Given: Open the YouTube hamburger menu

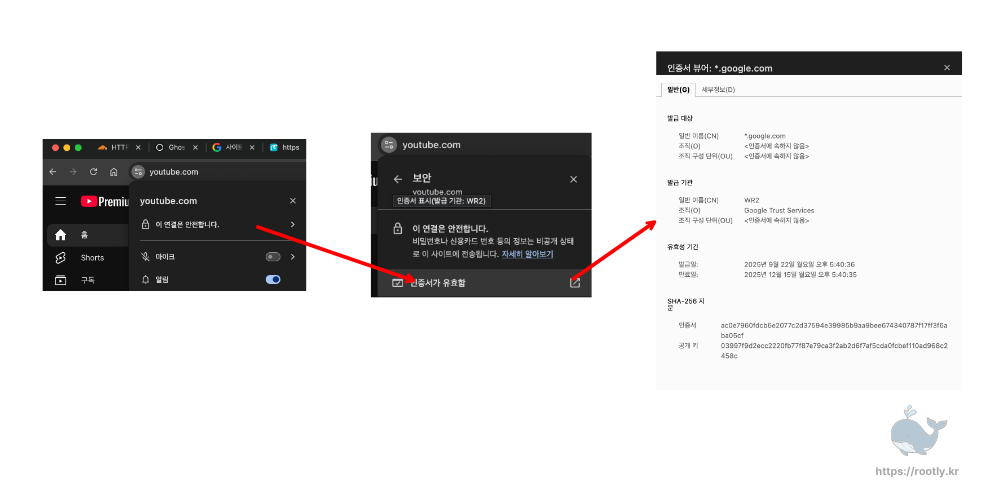Looking at the screenshot, I should [61, 202].
